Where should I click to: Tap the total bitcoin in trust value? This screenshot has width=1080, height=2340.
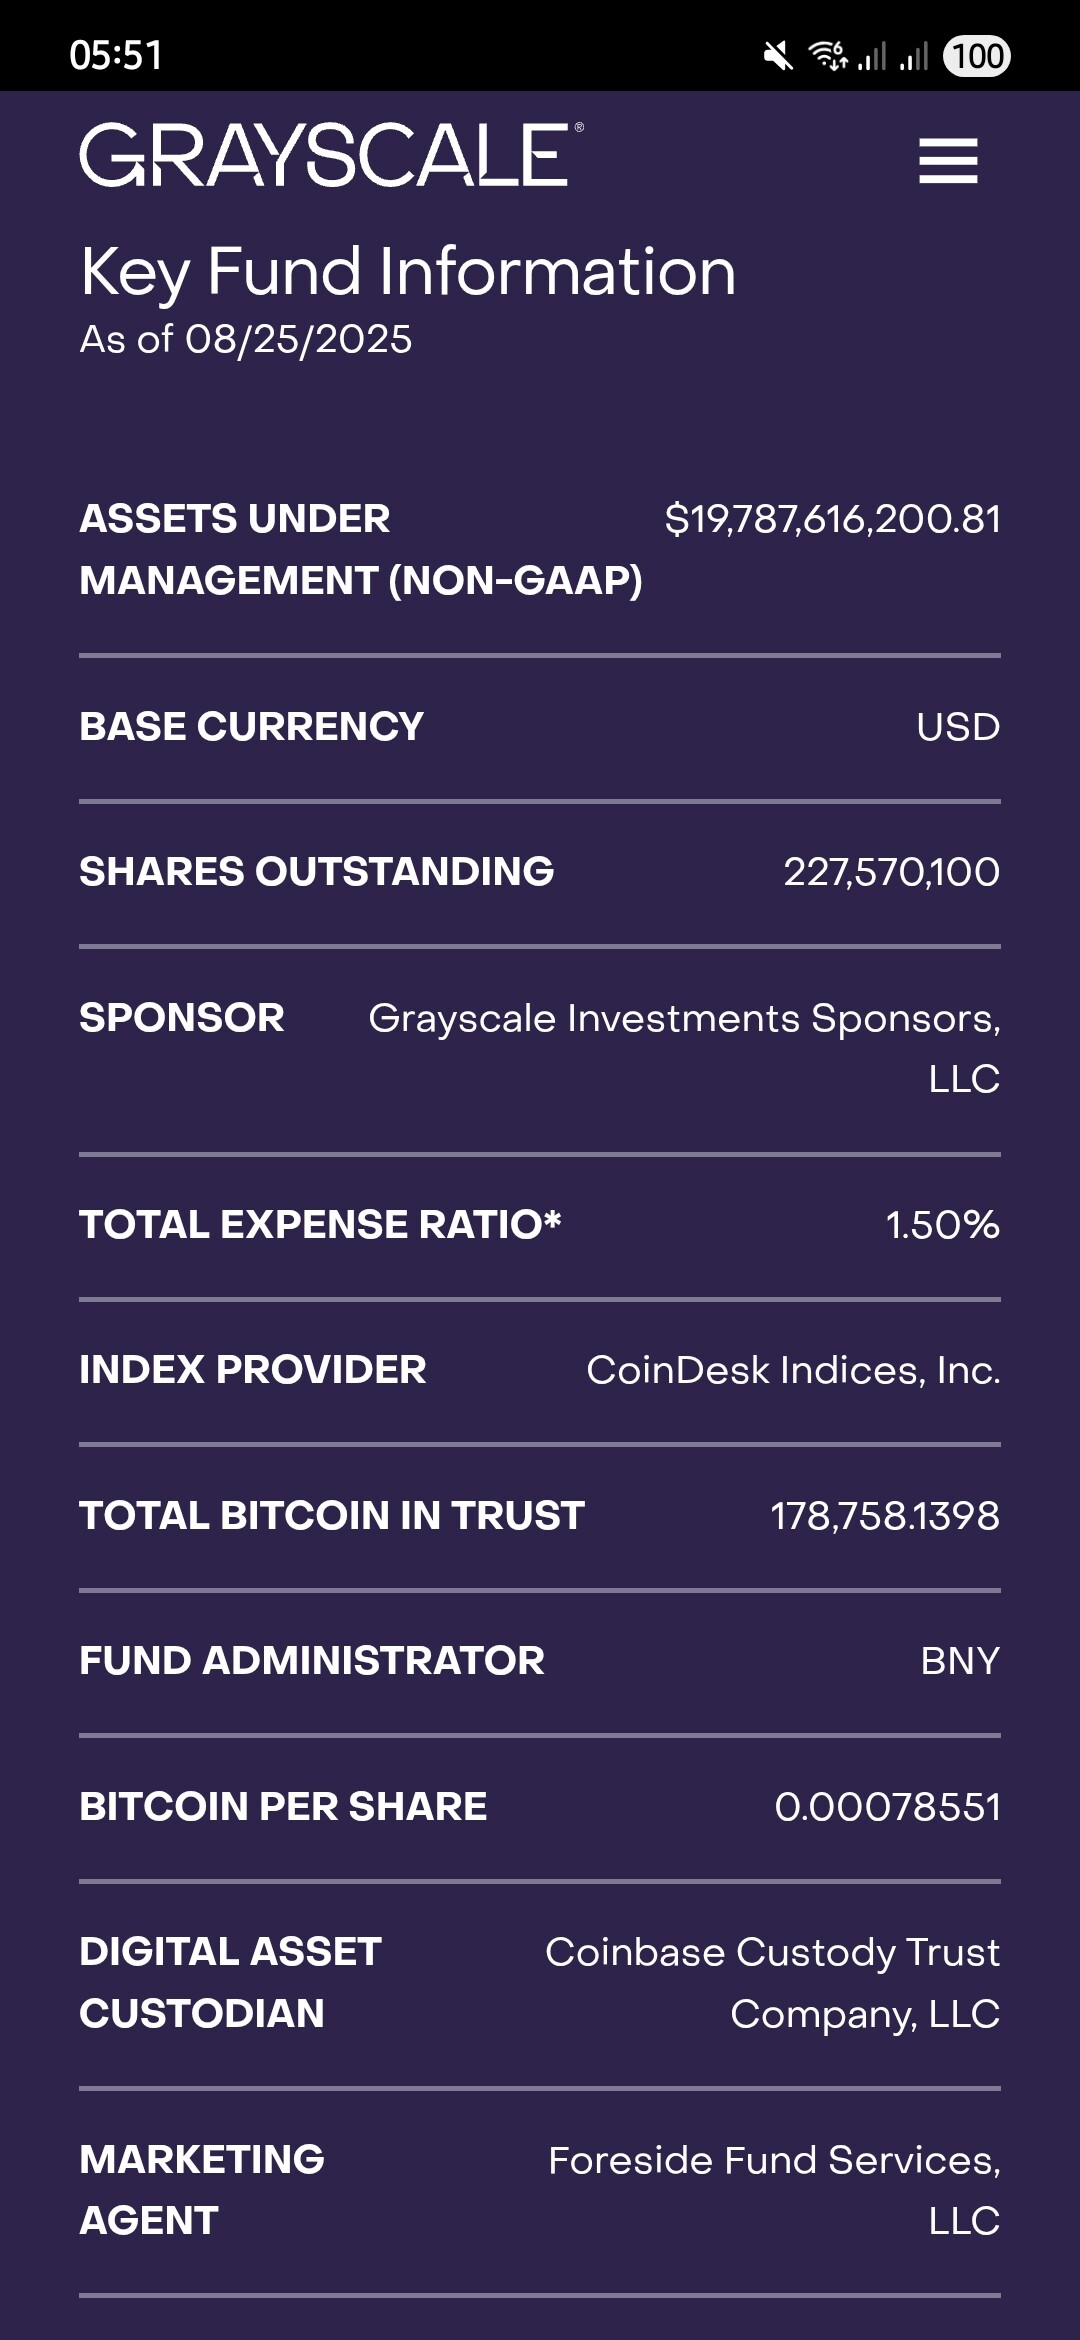point(884,1516)
